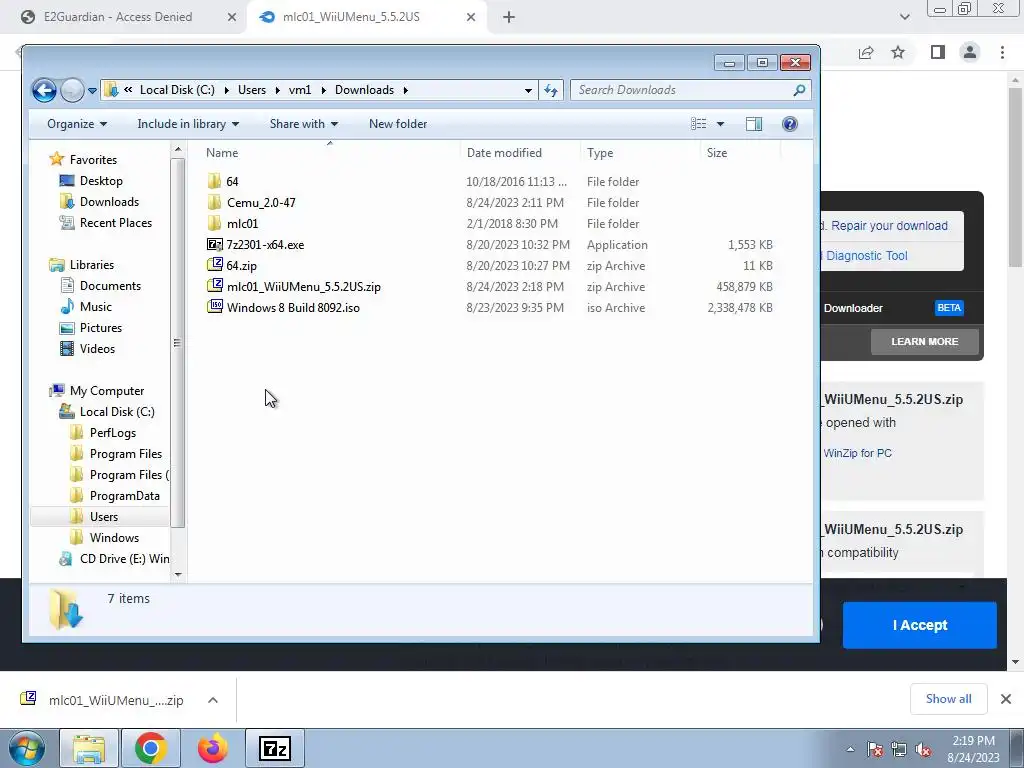Screen dimensions: 1024x768
Task: Expand download item options chevron
Action: pyautogui.click(x=212, y=700)
